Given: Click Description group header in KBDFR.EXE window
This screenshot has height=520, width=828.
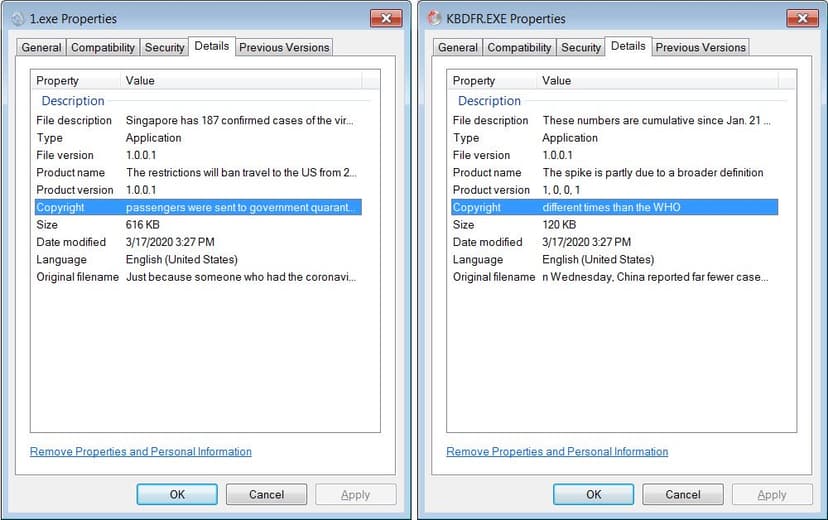Looking at the screenshot, I should click(x=490, y=101).
